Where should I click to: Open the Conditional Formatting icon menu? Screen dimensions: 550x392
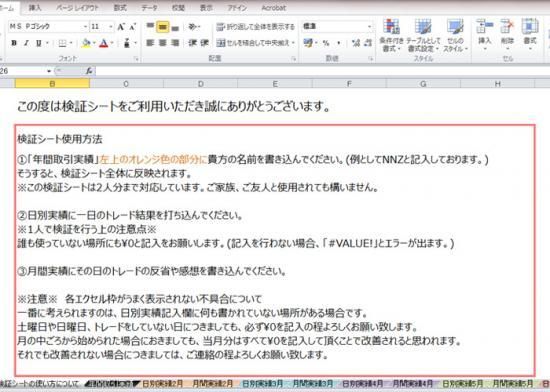tap(391, 35)
